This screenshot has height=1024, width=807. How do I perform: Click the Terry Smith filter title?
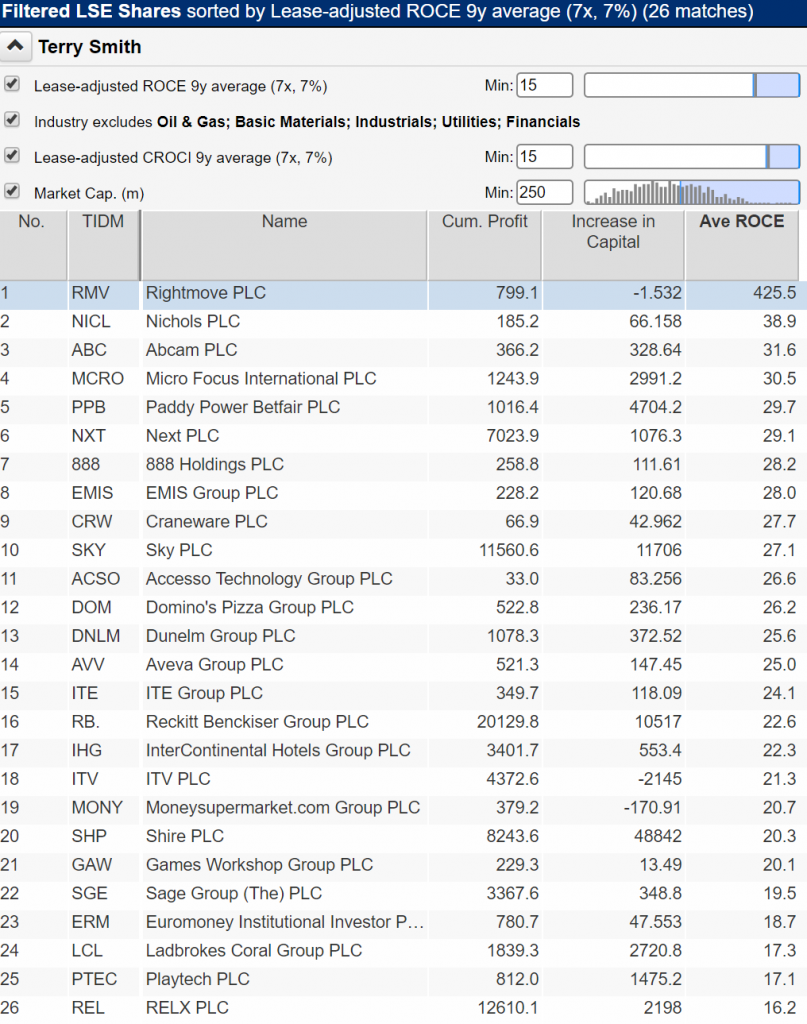[89, 47]
